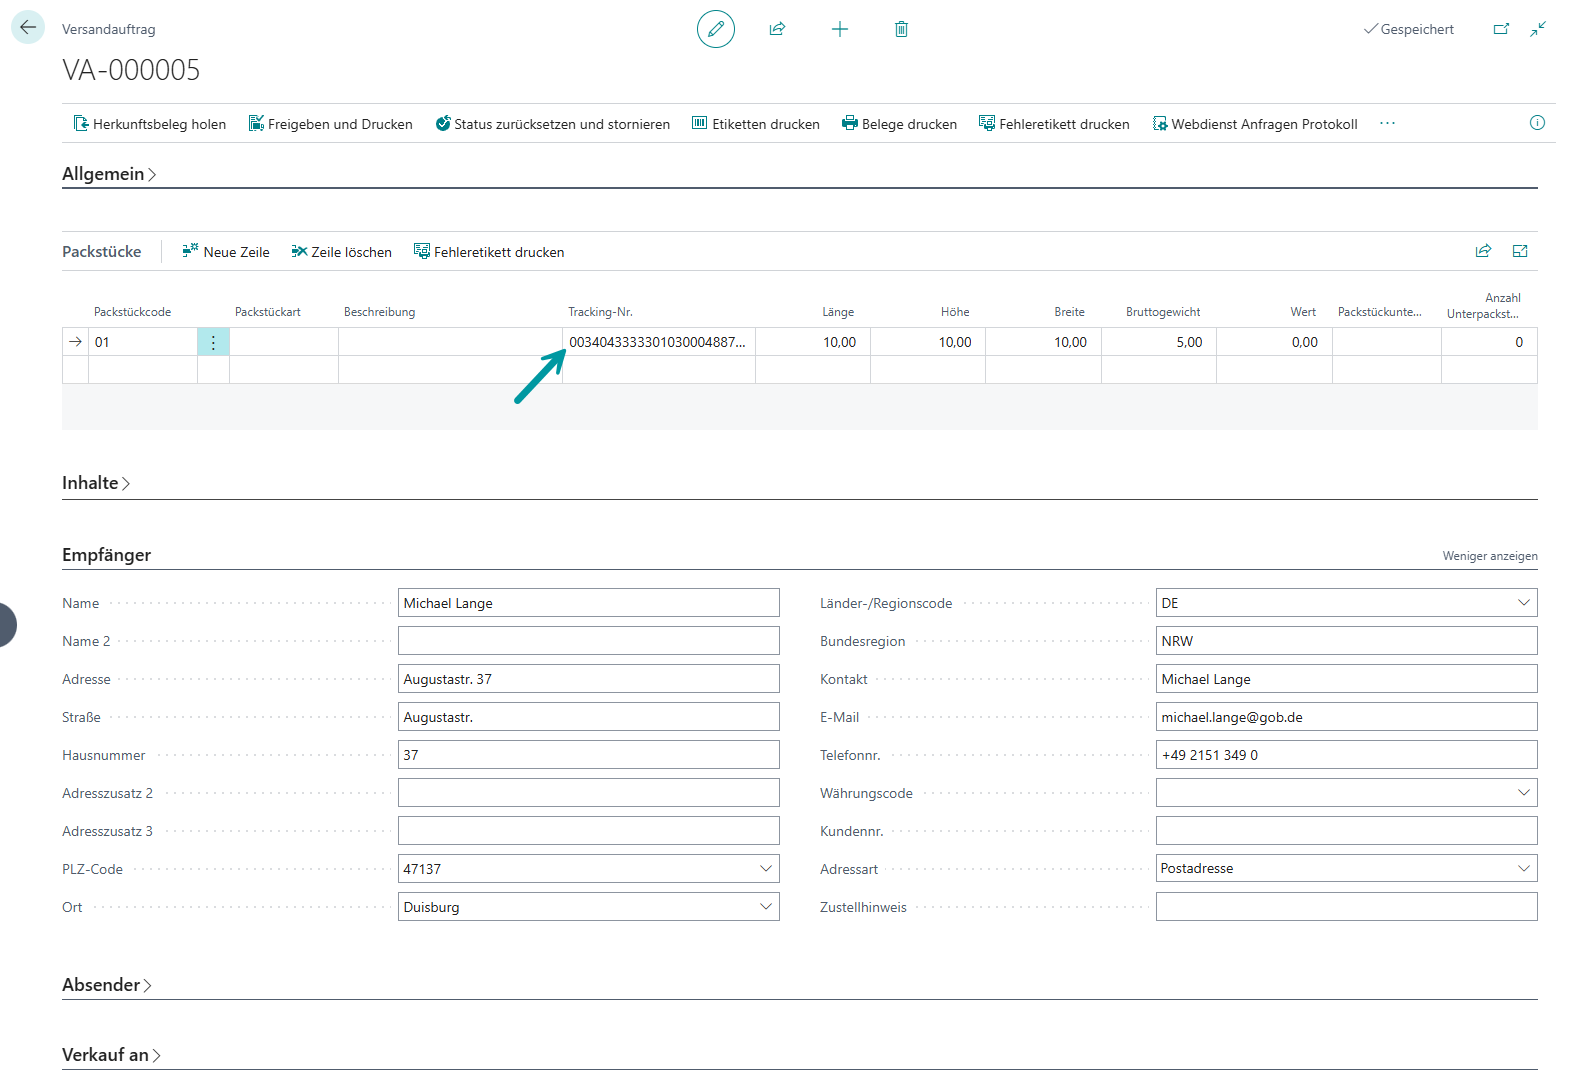Click the trash delete icon
The height and width of the screenshot is (1086, 1576).
click(x=901, y=29)
